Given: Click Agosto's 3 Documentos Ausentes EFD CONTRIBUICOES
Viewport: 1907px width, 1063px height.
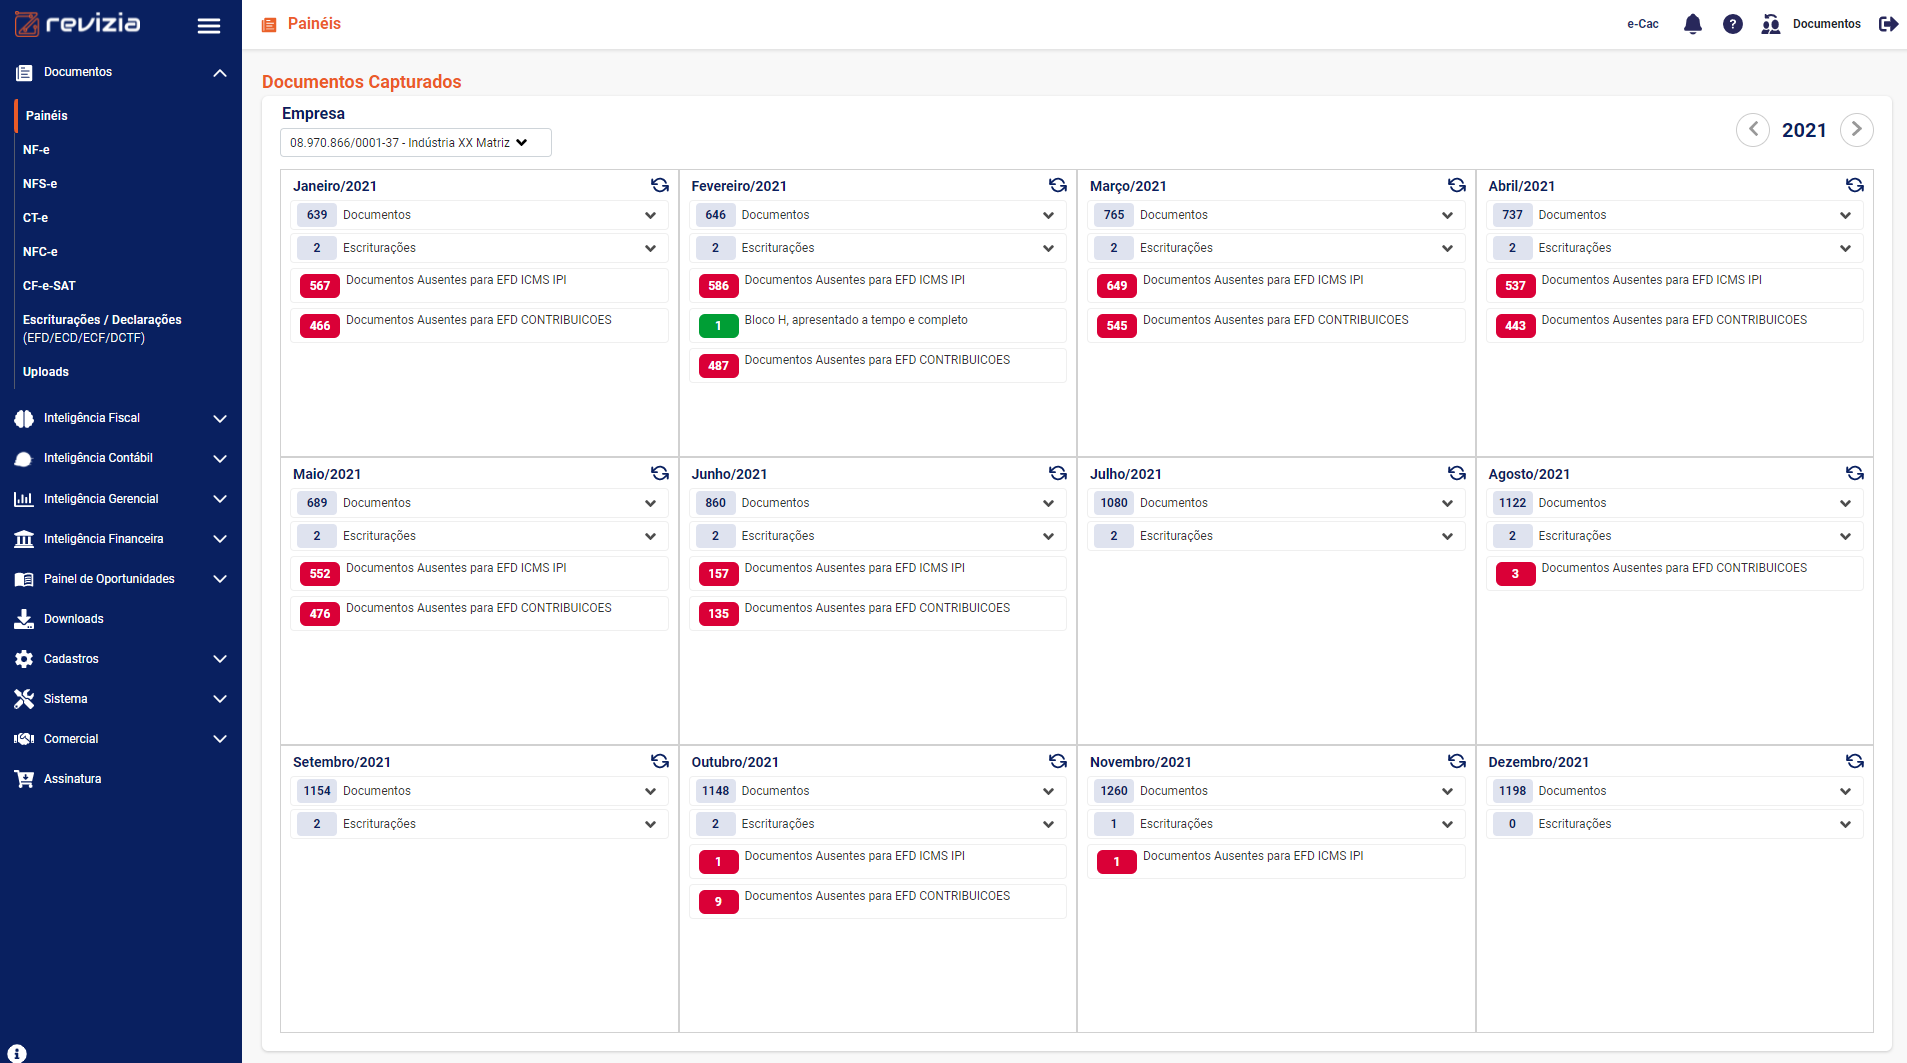Looking at the screenshot, I should point(1675,574).
